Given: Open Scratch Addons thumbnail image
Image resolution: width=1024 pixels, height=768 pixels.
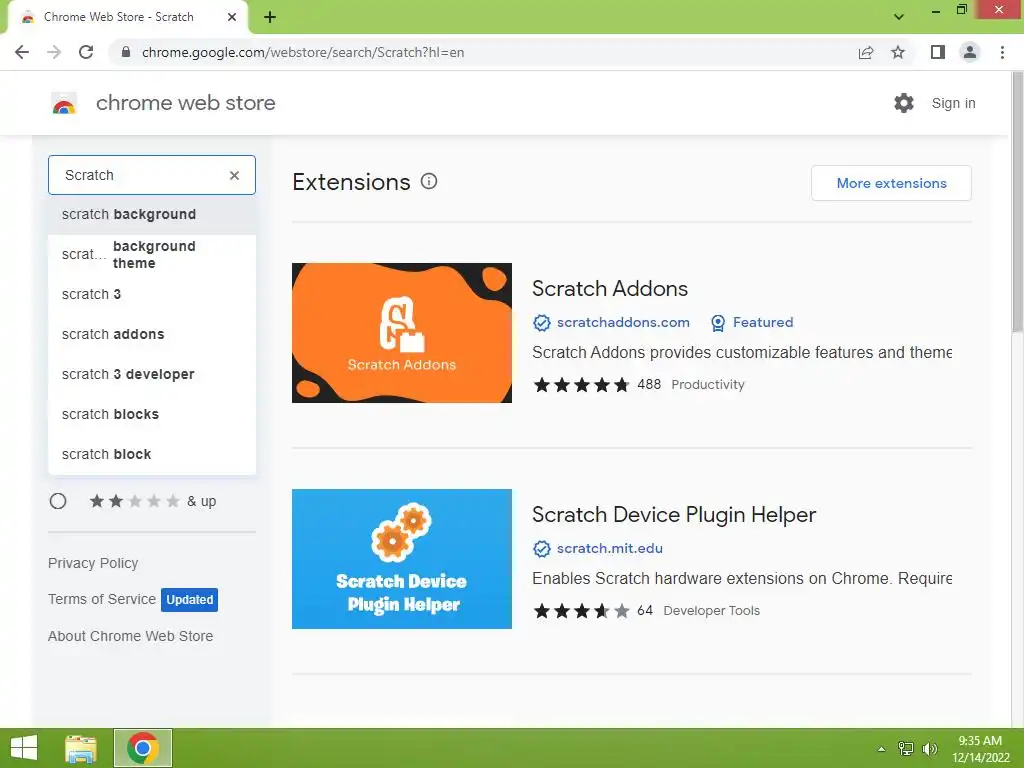Looking at the screenshot, I should pyautogui.click(x=402, y=333).
